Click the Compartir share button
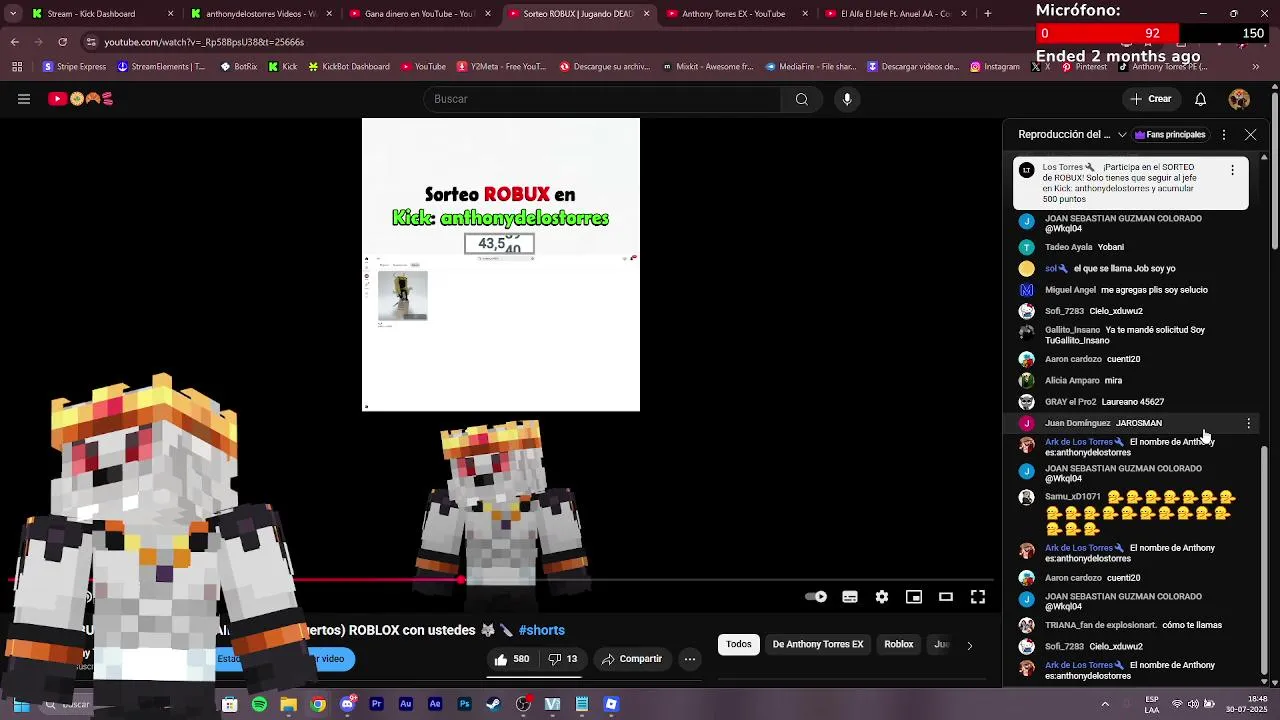 (x=631, y=659)
